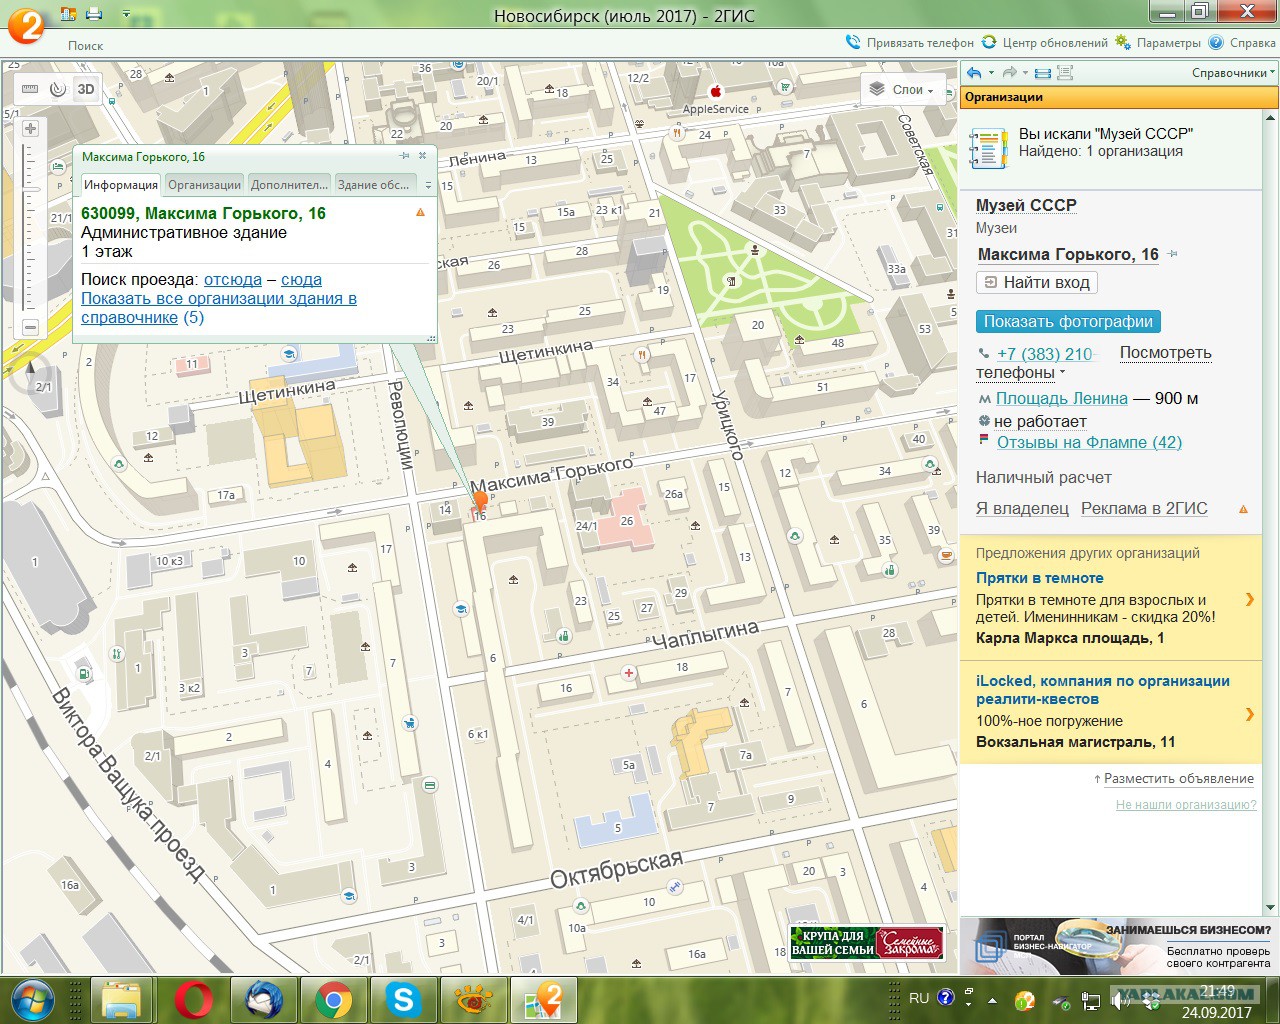The height and width of the screenshot is (1024, 1280).
Task: Click the spiral icon next to the ruler tool
Action: coord(58,89)
